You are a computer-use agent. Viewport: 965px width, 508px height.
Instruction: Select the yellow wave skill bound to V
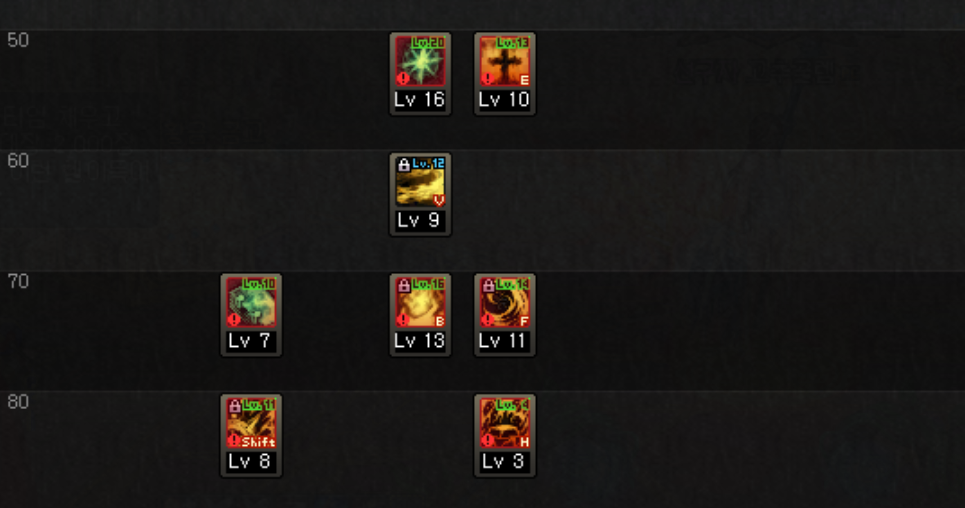(x=420, y=182)
